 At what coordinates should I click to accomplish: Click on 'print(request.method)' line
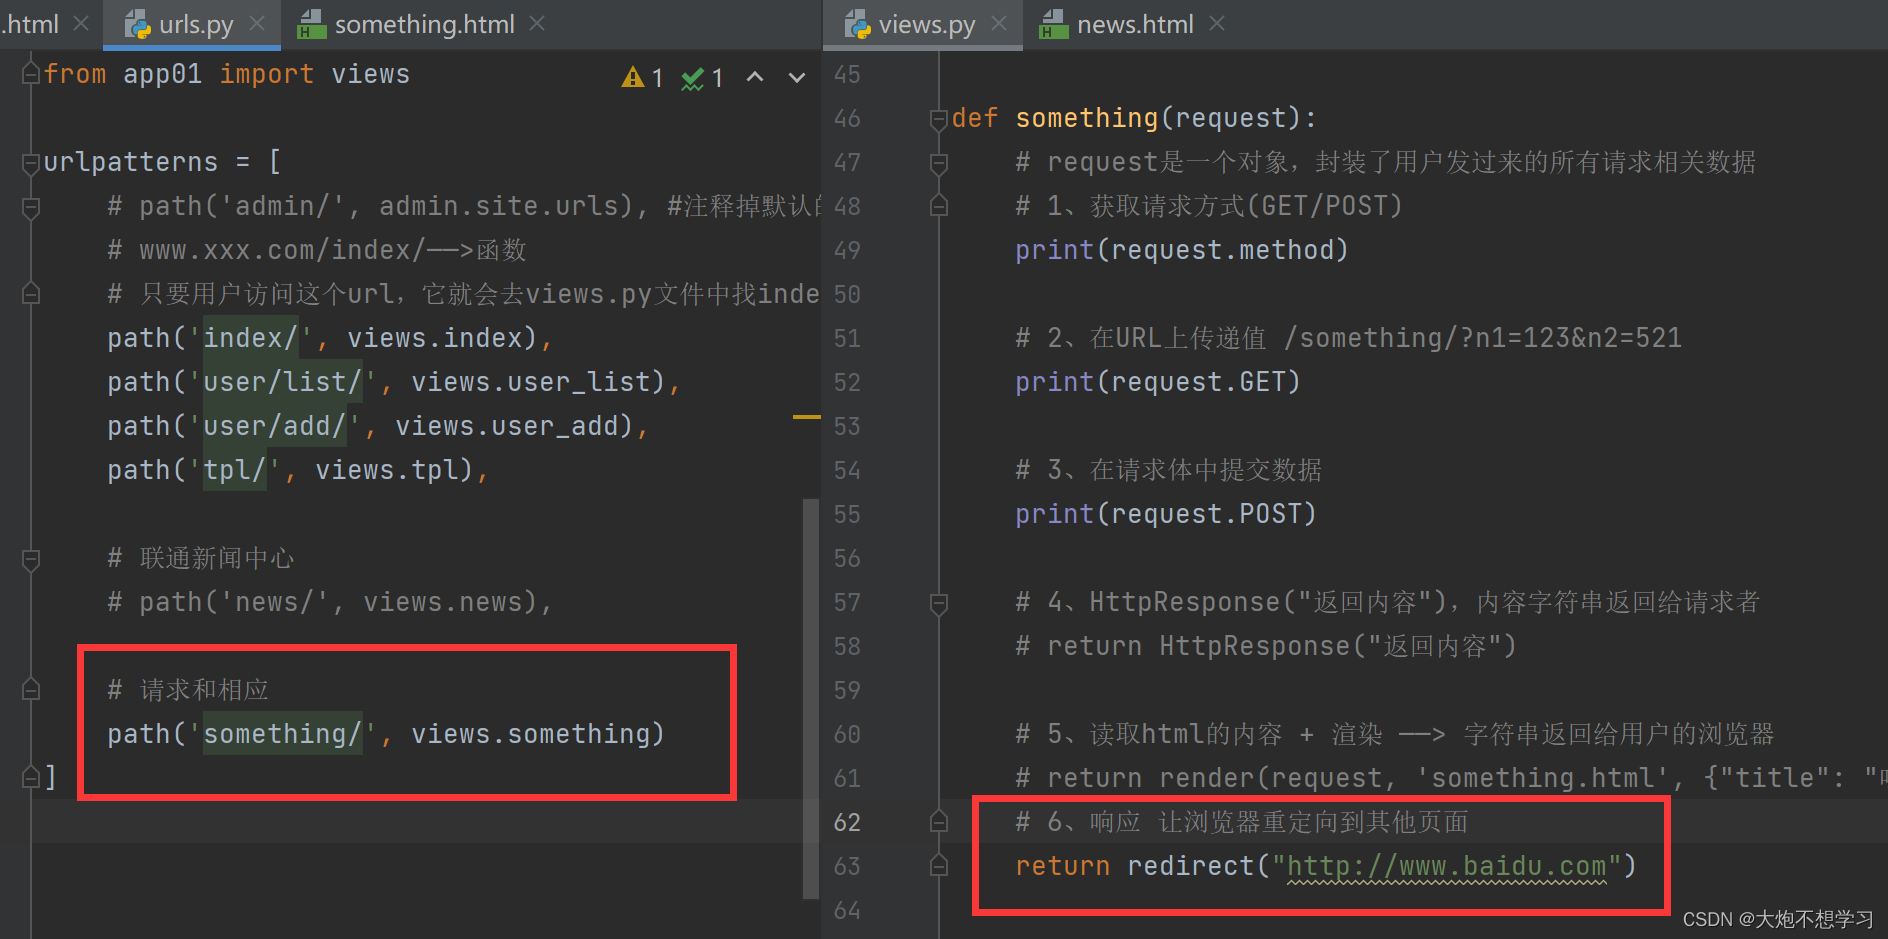[1182, 250]
